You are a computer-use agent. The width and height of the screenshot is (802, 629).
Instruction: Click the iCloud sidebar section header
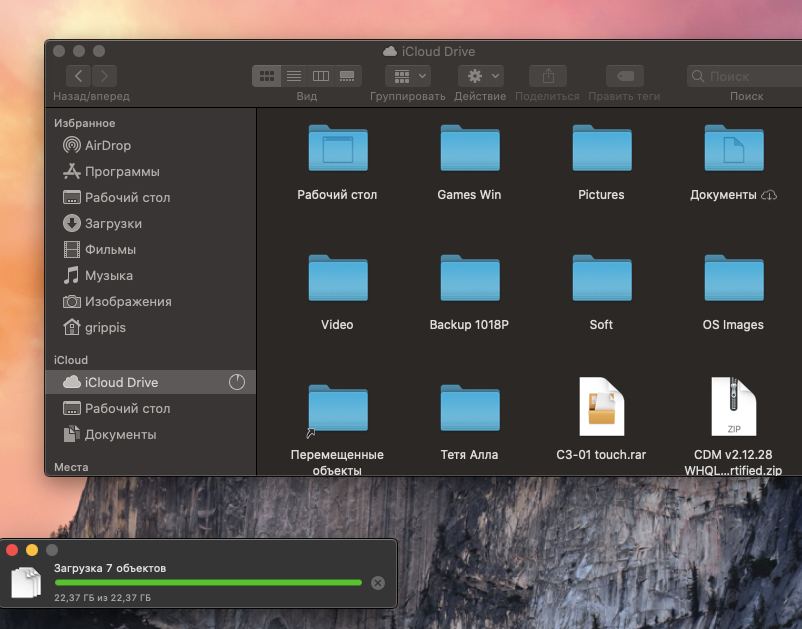tap(71, 360)
